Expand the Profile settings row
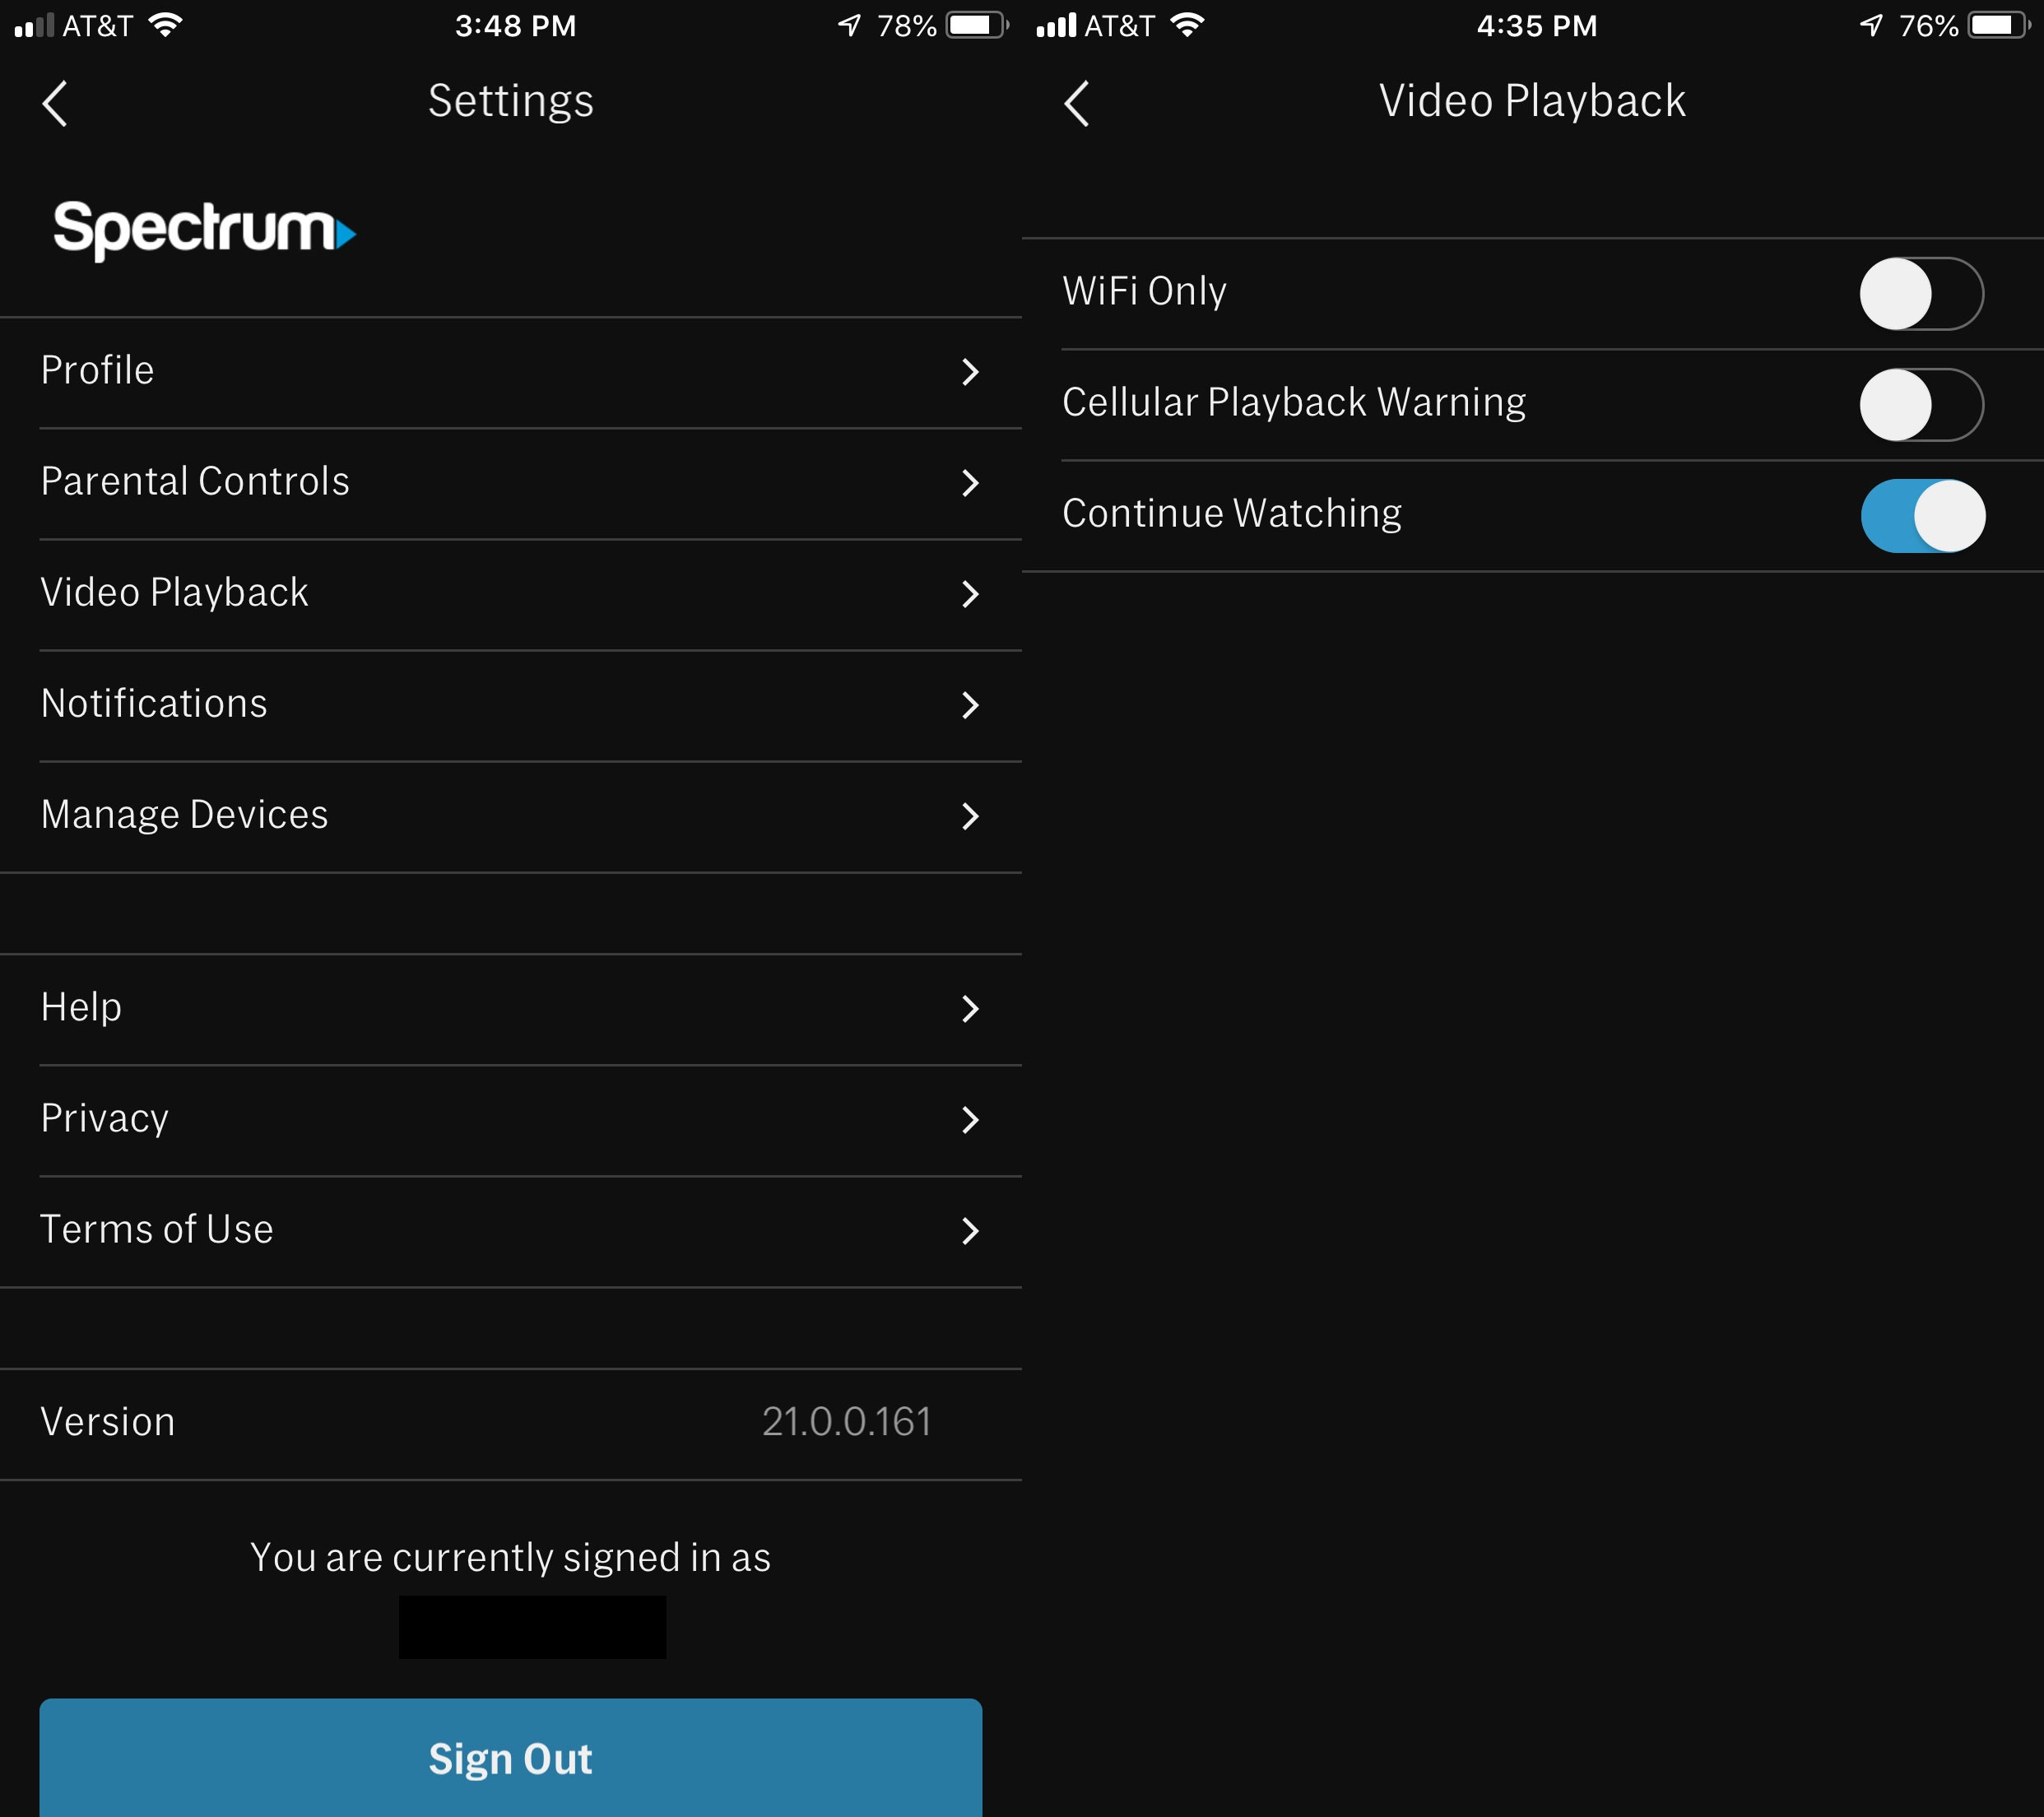The image size is (2044, 1817). (x=969, y=372)
